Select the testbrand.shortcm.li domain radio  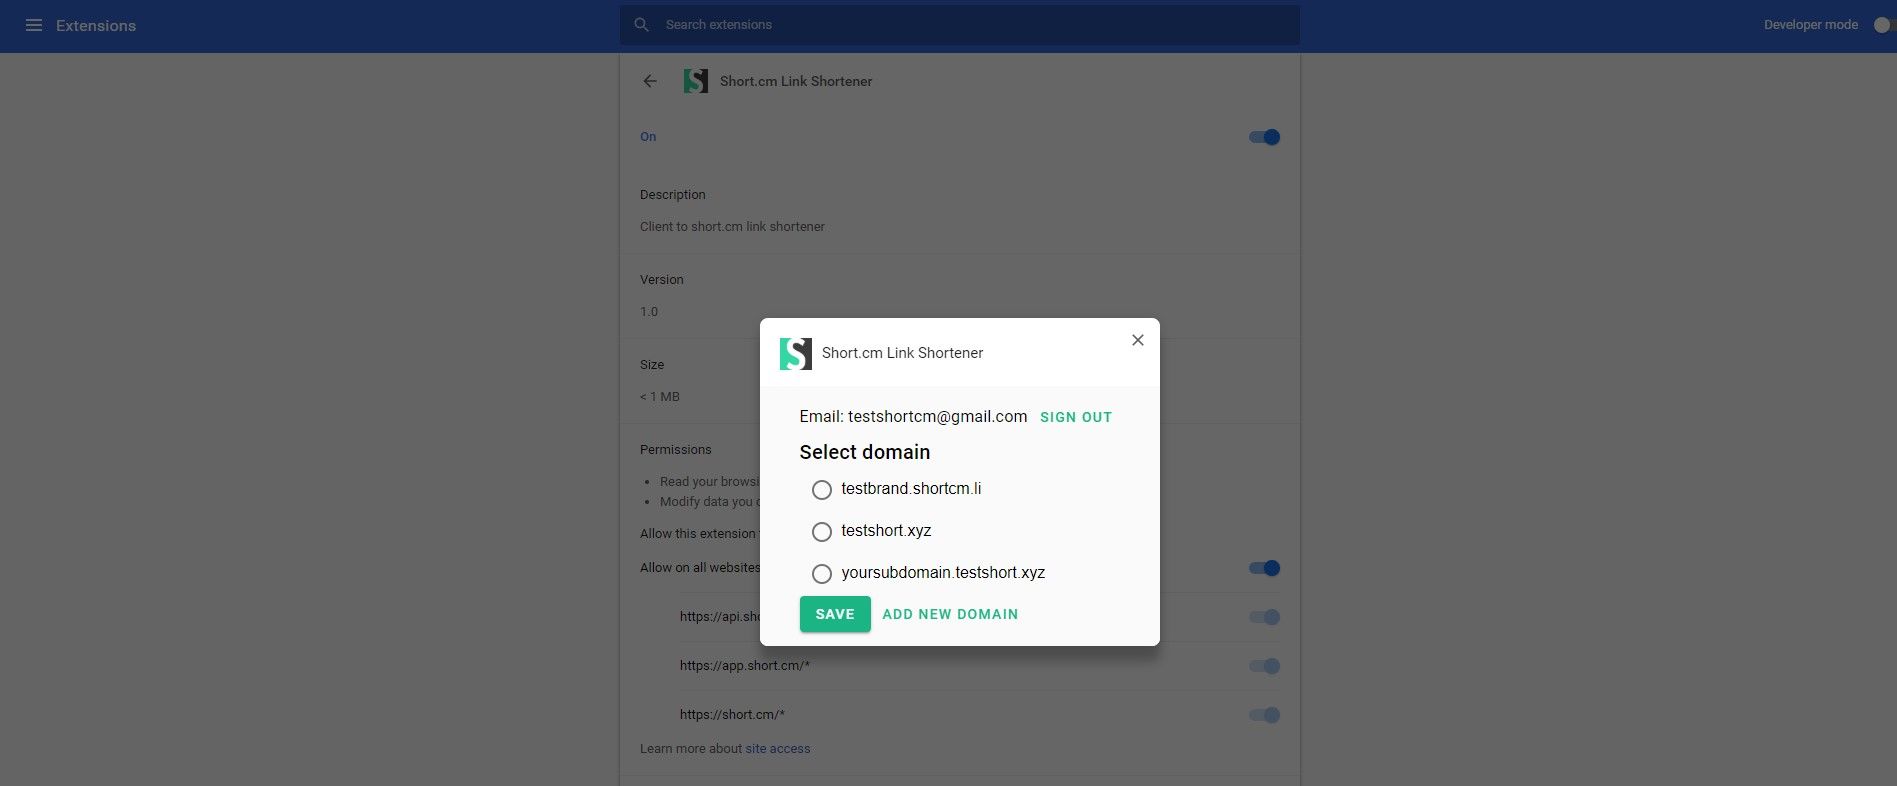(x=822, y=490)
